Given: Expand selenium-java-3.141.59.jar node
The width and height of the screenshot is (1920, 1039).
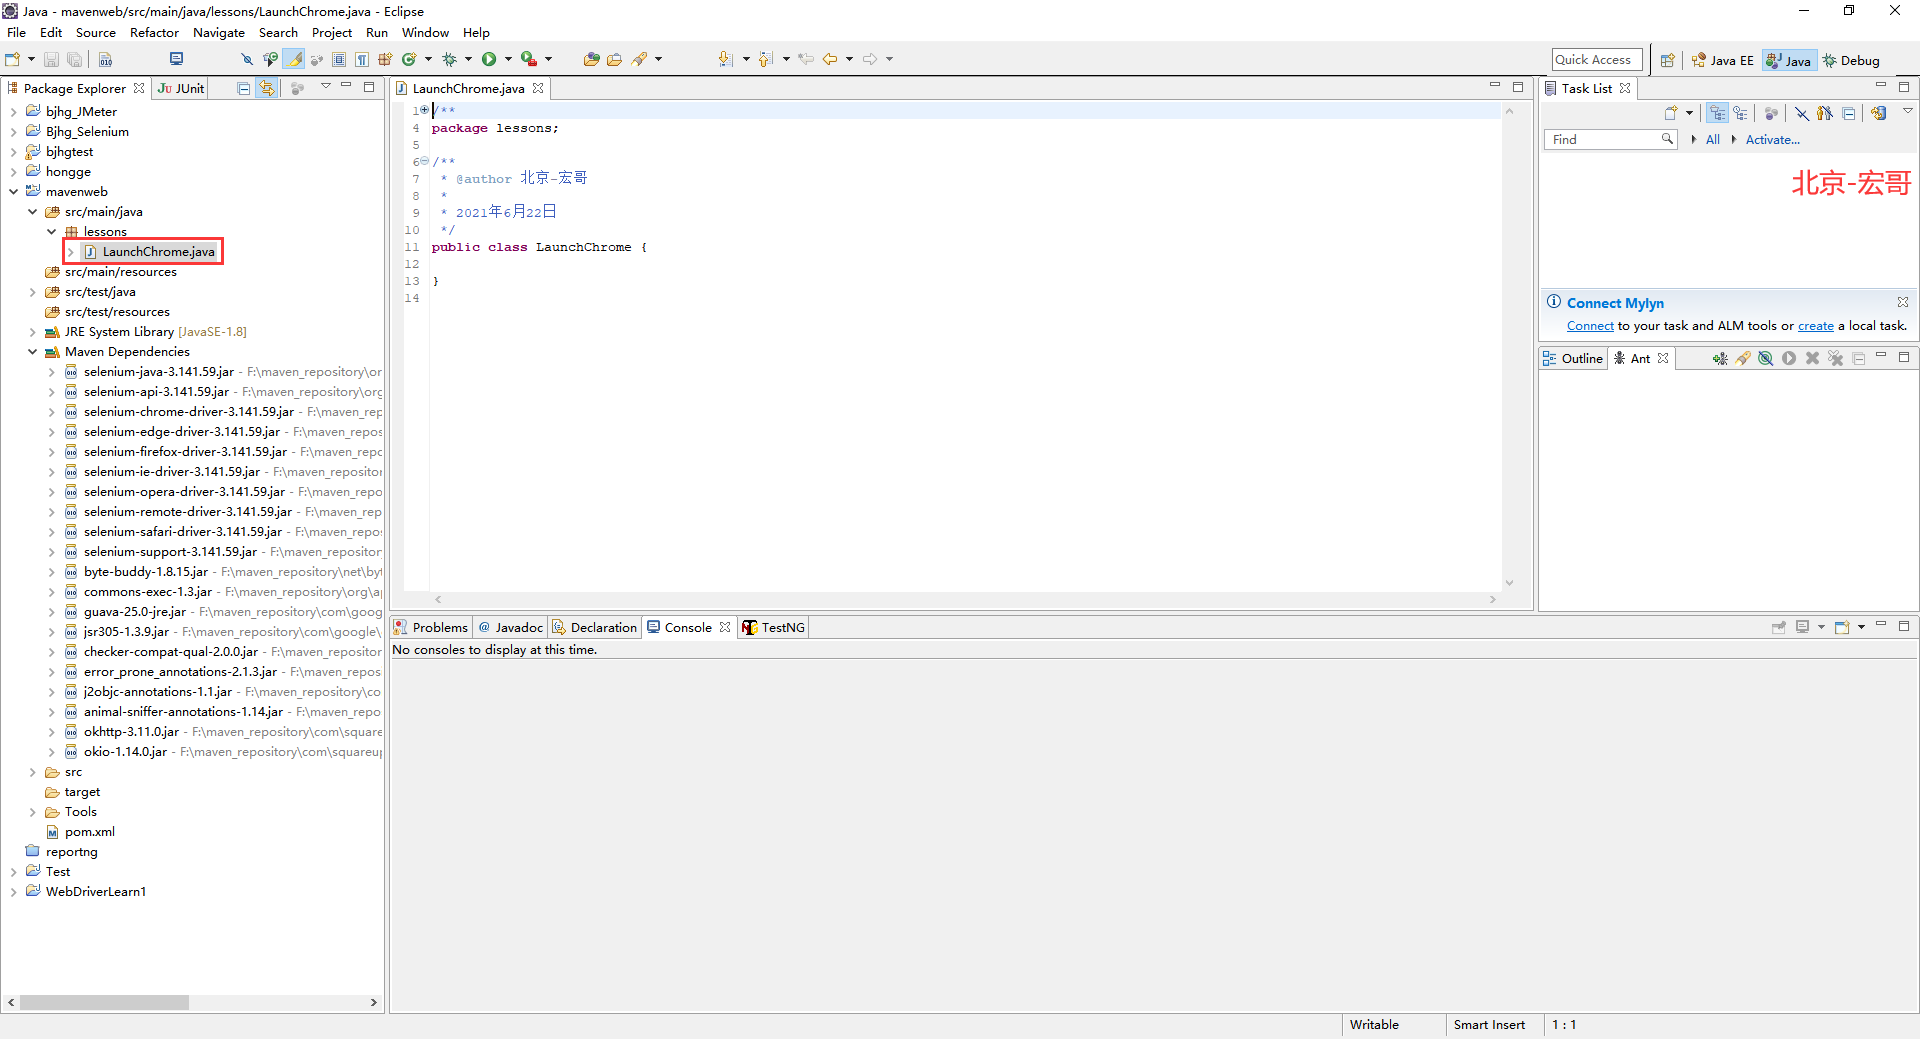Looking at the screenshot, I should coord(51,372).
